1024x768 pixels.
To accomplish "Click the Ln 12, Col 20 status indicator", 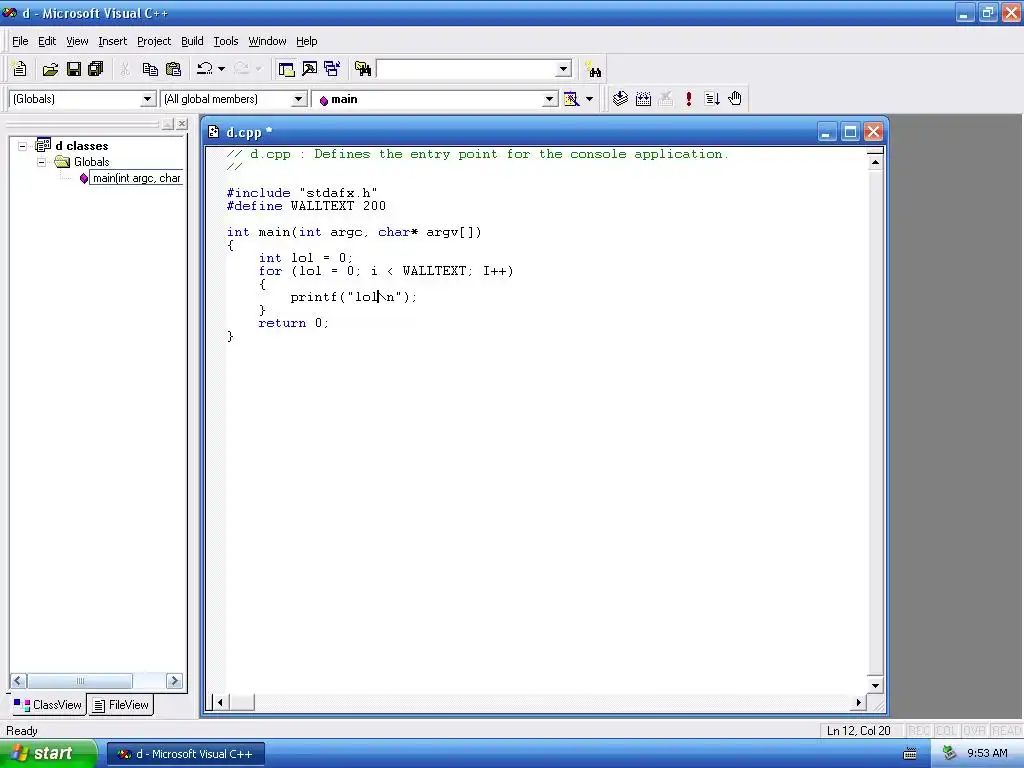I will 858,731.
